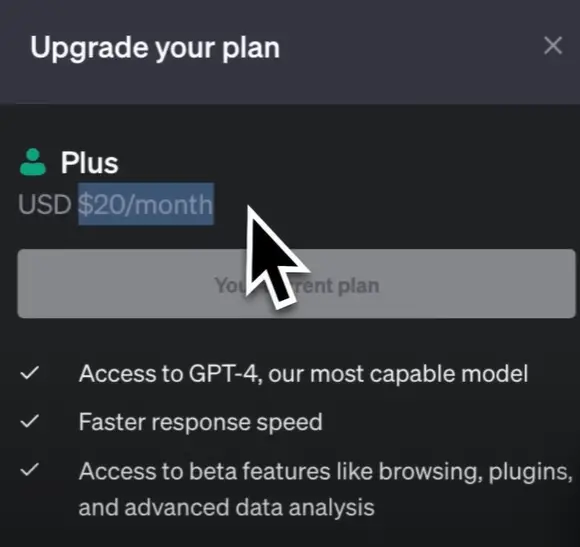The width and height of the screenshot is (580, 547).
Task: Click the beta features browsing, plugins line
Action: tap(326, 472)
